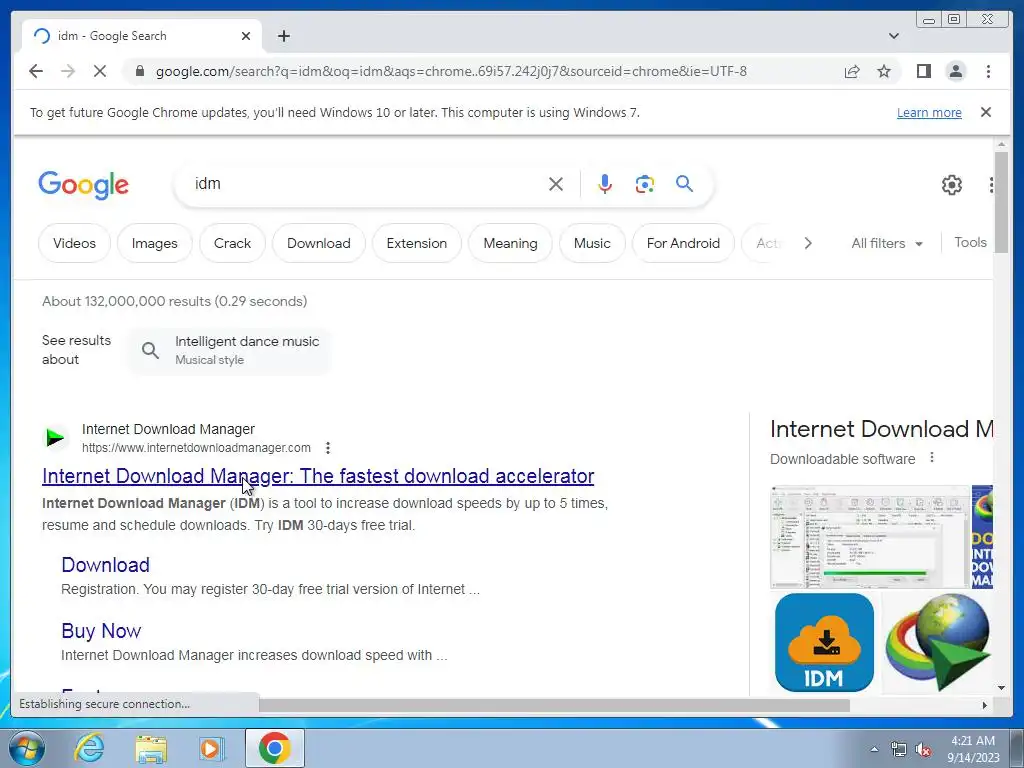The height and width of the screenshot is (768, 1024).
Task: Select the For Android filter chip
Action: 683,243
